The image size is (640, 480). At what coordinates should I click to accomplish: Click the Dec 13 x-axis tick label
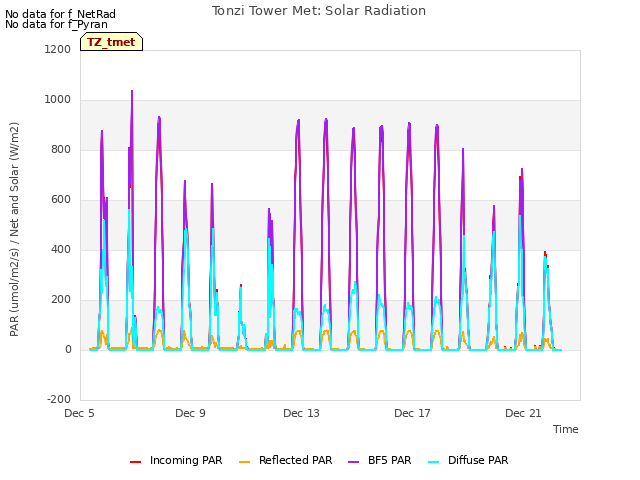(x=301, y=413)
